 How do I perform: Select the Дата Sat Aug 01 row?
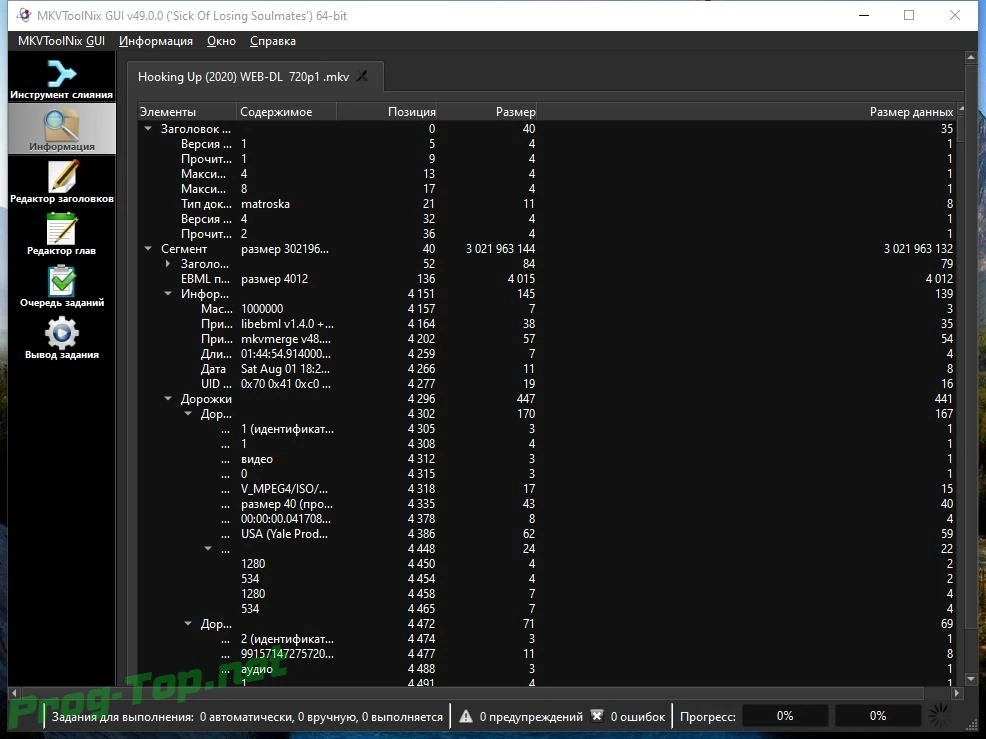[x=546, y=369]
